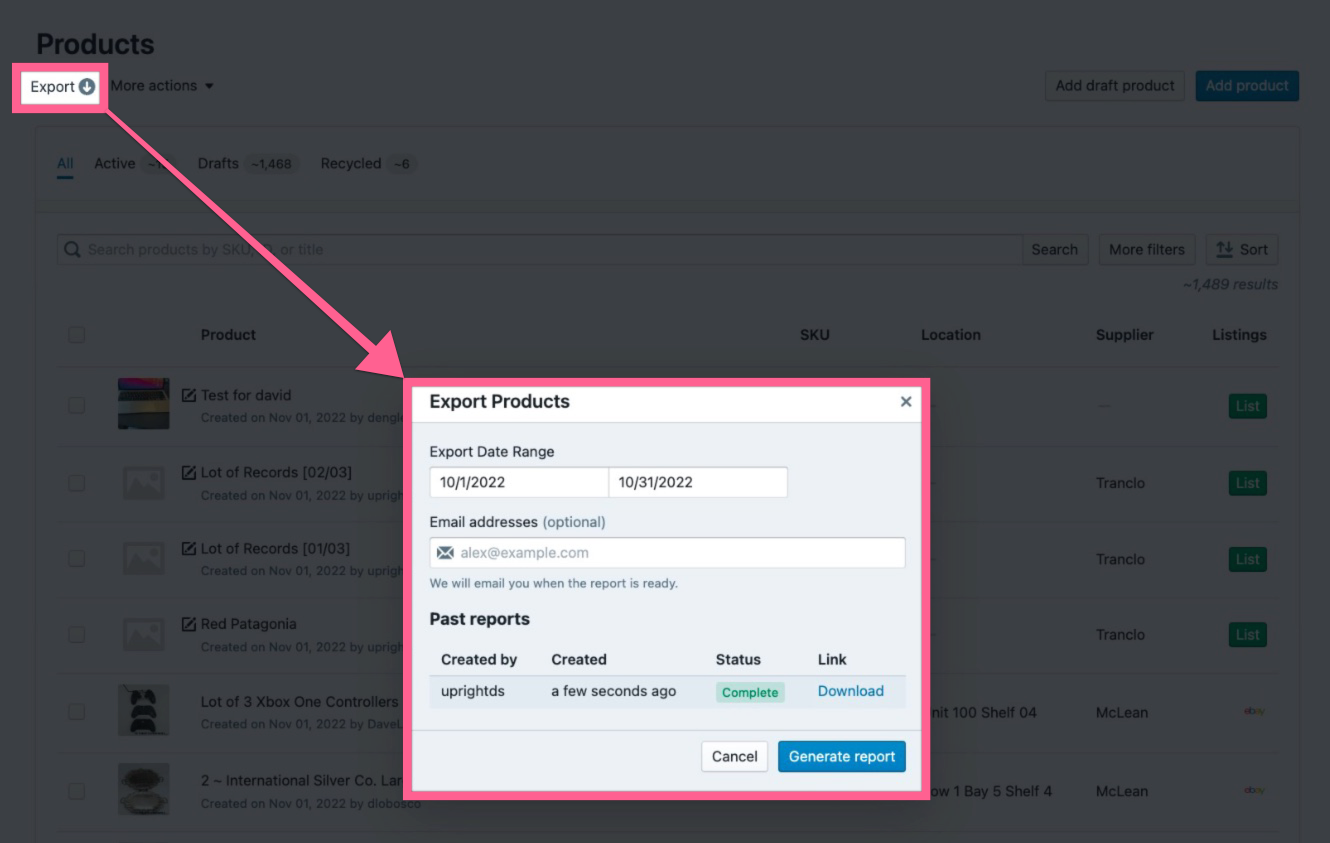1330x843 pixels.
Task: Open Lot of 3 Xbox One Controllers title
Action: pos(299,702)
